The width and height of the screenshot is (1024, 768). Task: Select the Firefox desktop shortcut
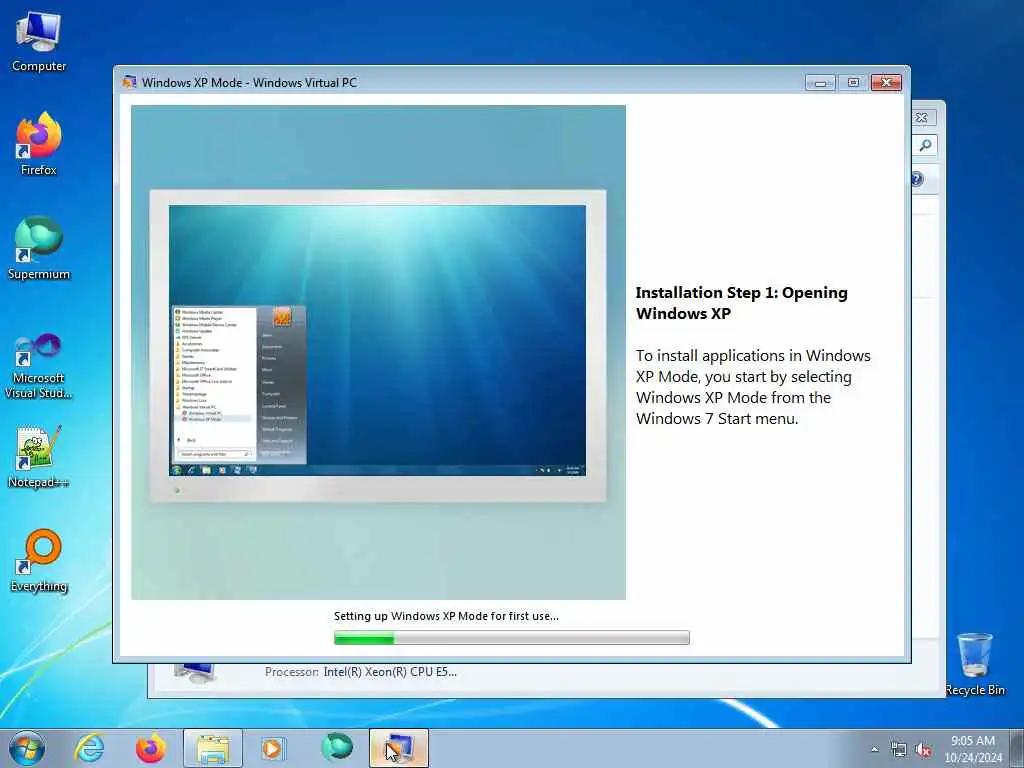pyautogui.click(x=39, y=144)
